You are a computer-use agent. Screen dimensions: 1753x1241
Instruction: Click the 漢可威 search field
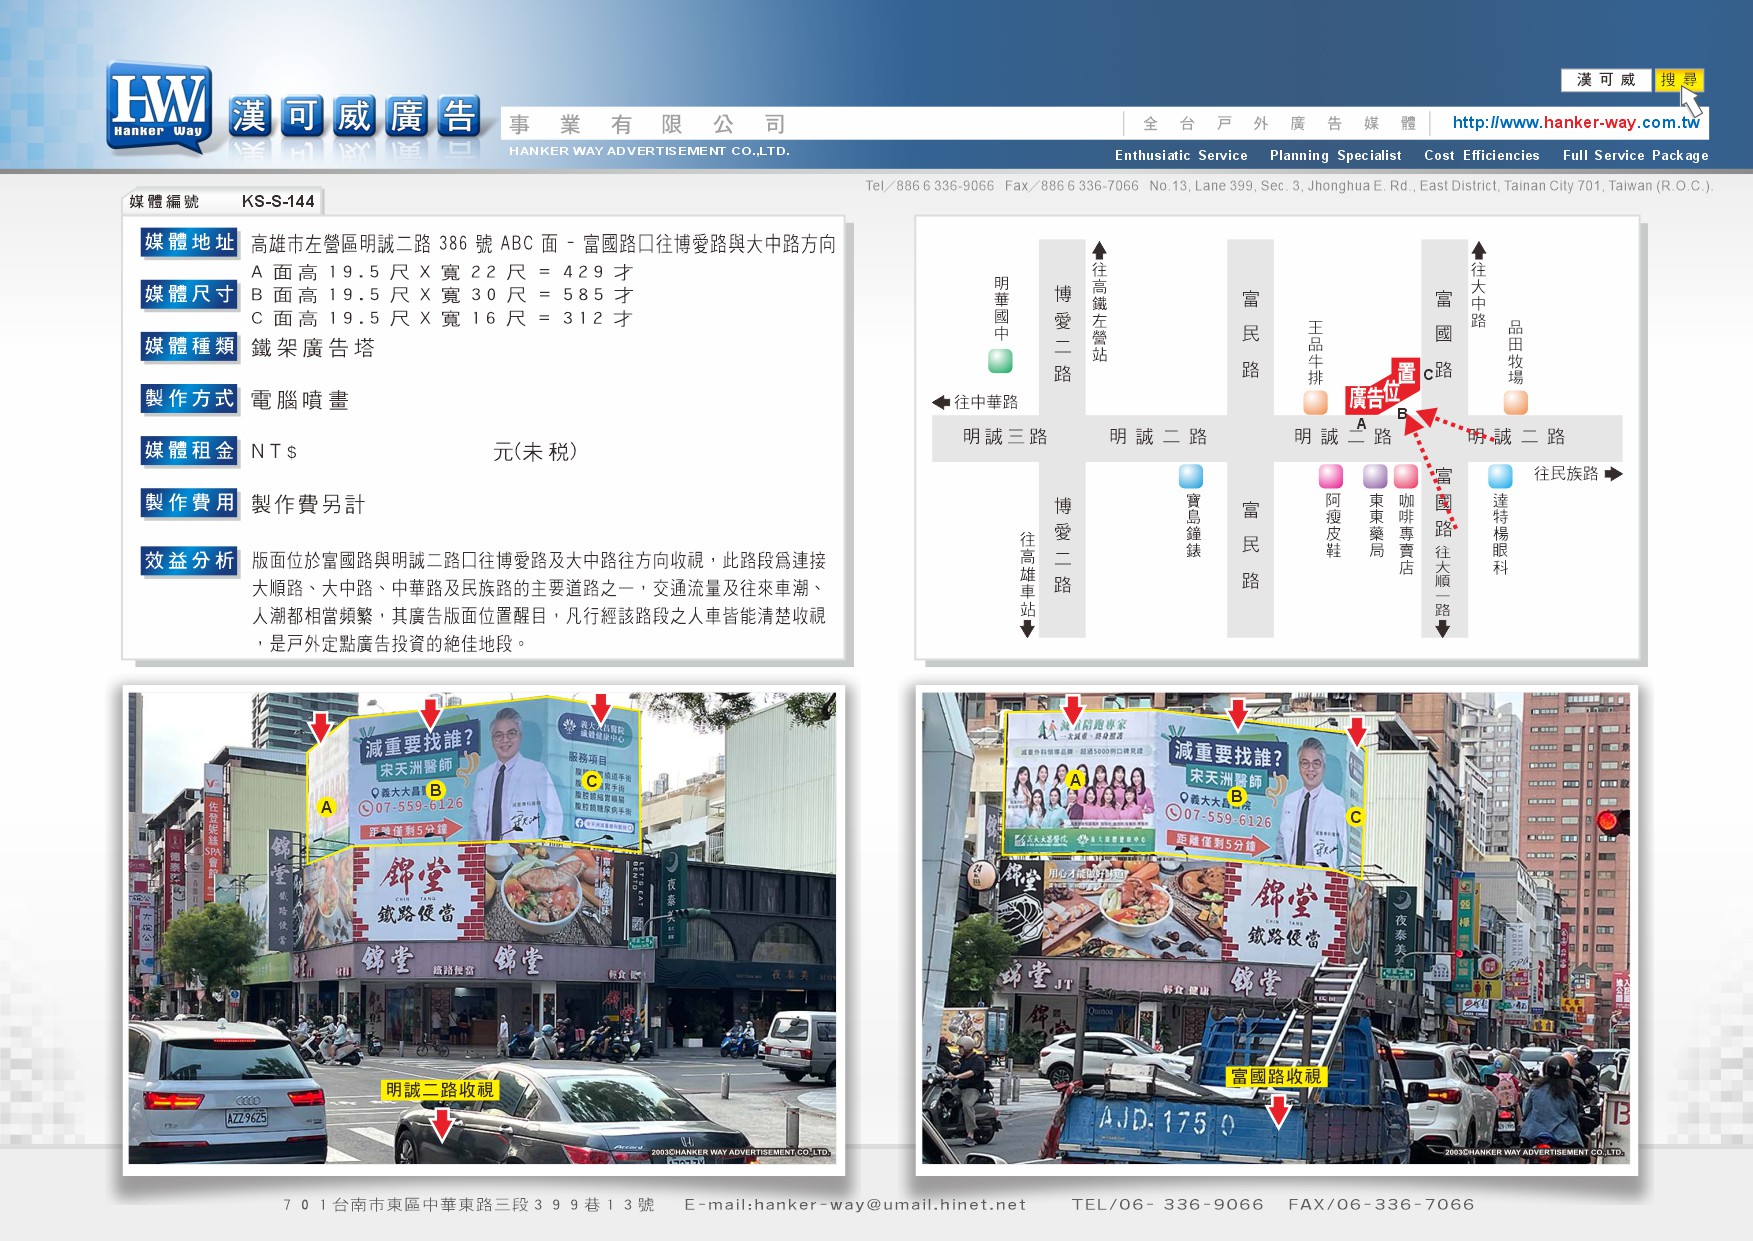pyautogui.click(x=1606, y=80)
